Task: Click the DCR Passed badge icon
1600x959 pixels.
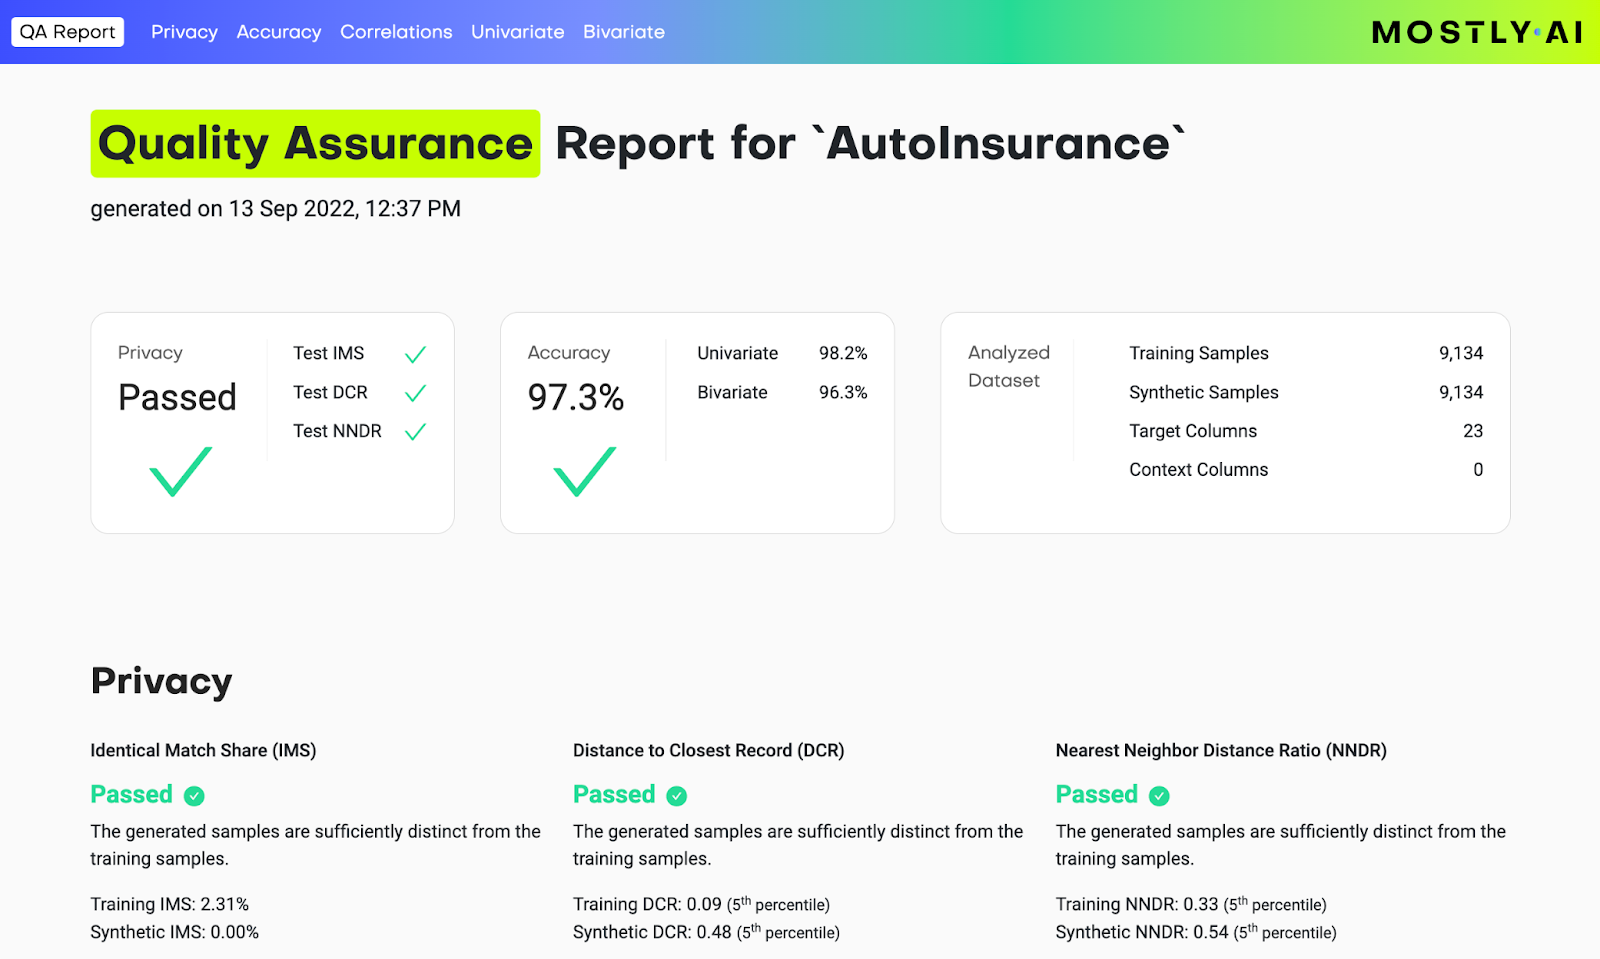Action: point(677,796)
